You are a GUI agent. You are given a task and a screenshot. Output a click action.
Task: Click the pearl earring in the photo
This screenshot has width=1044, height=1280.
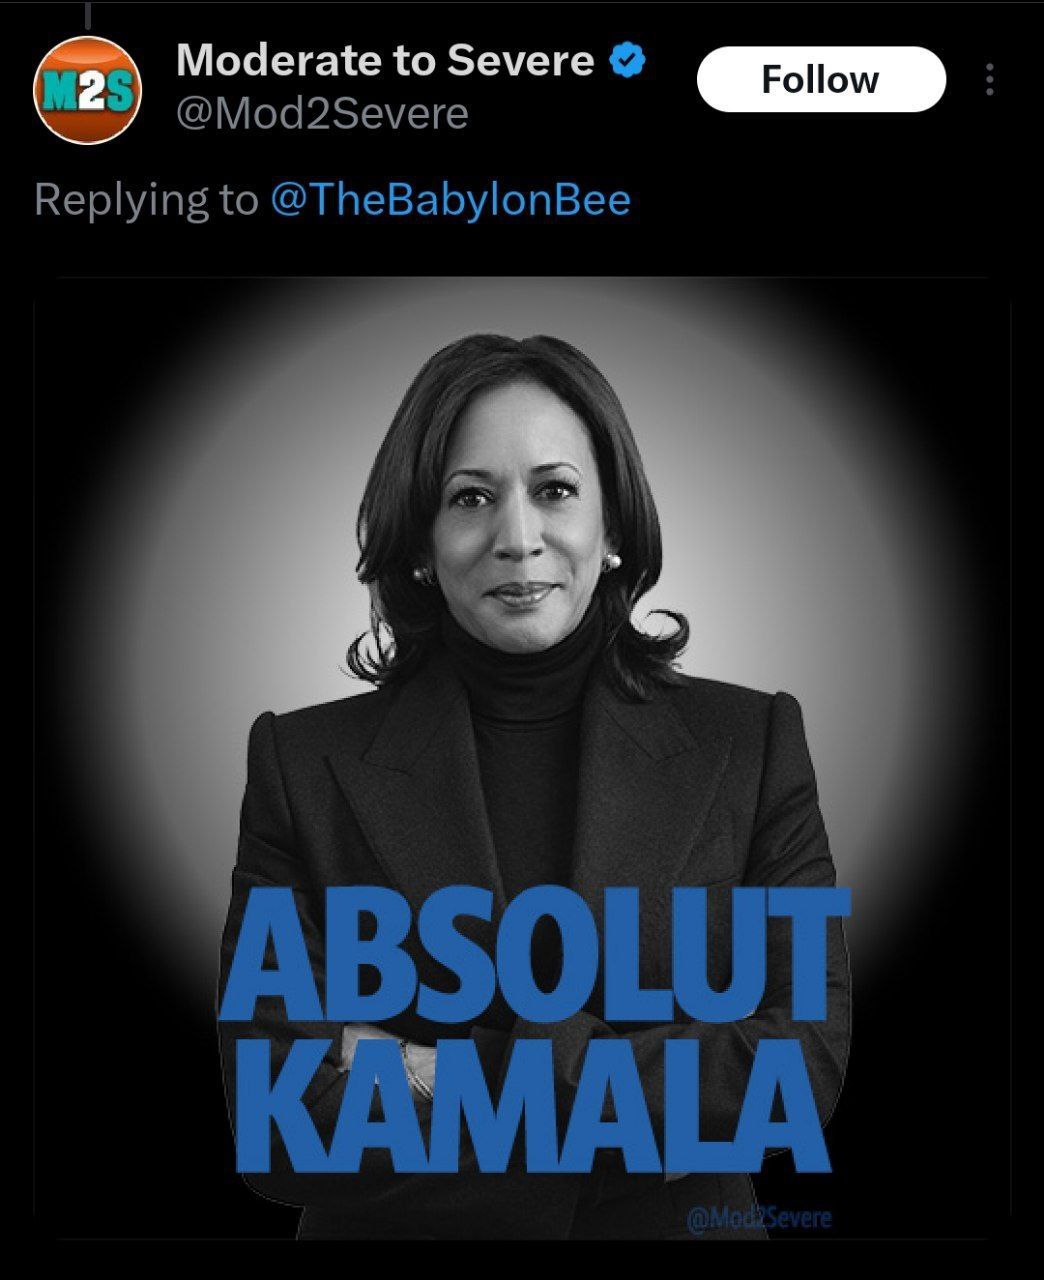coord(612,562)
